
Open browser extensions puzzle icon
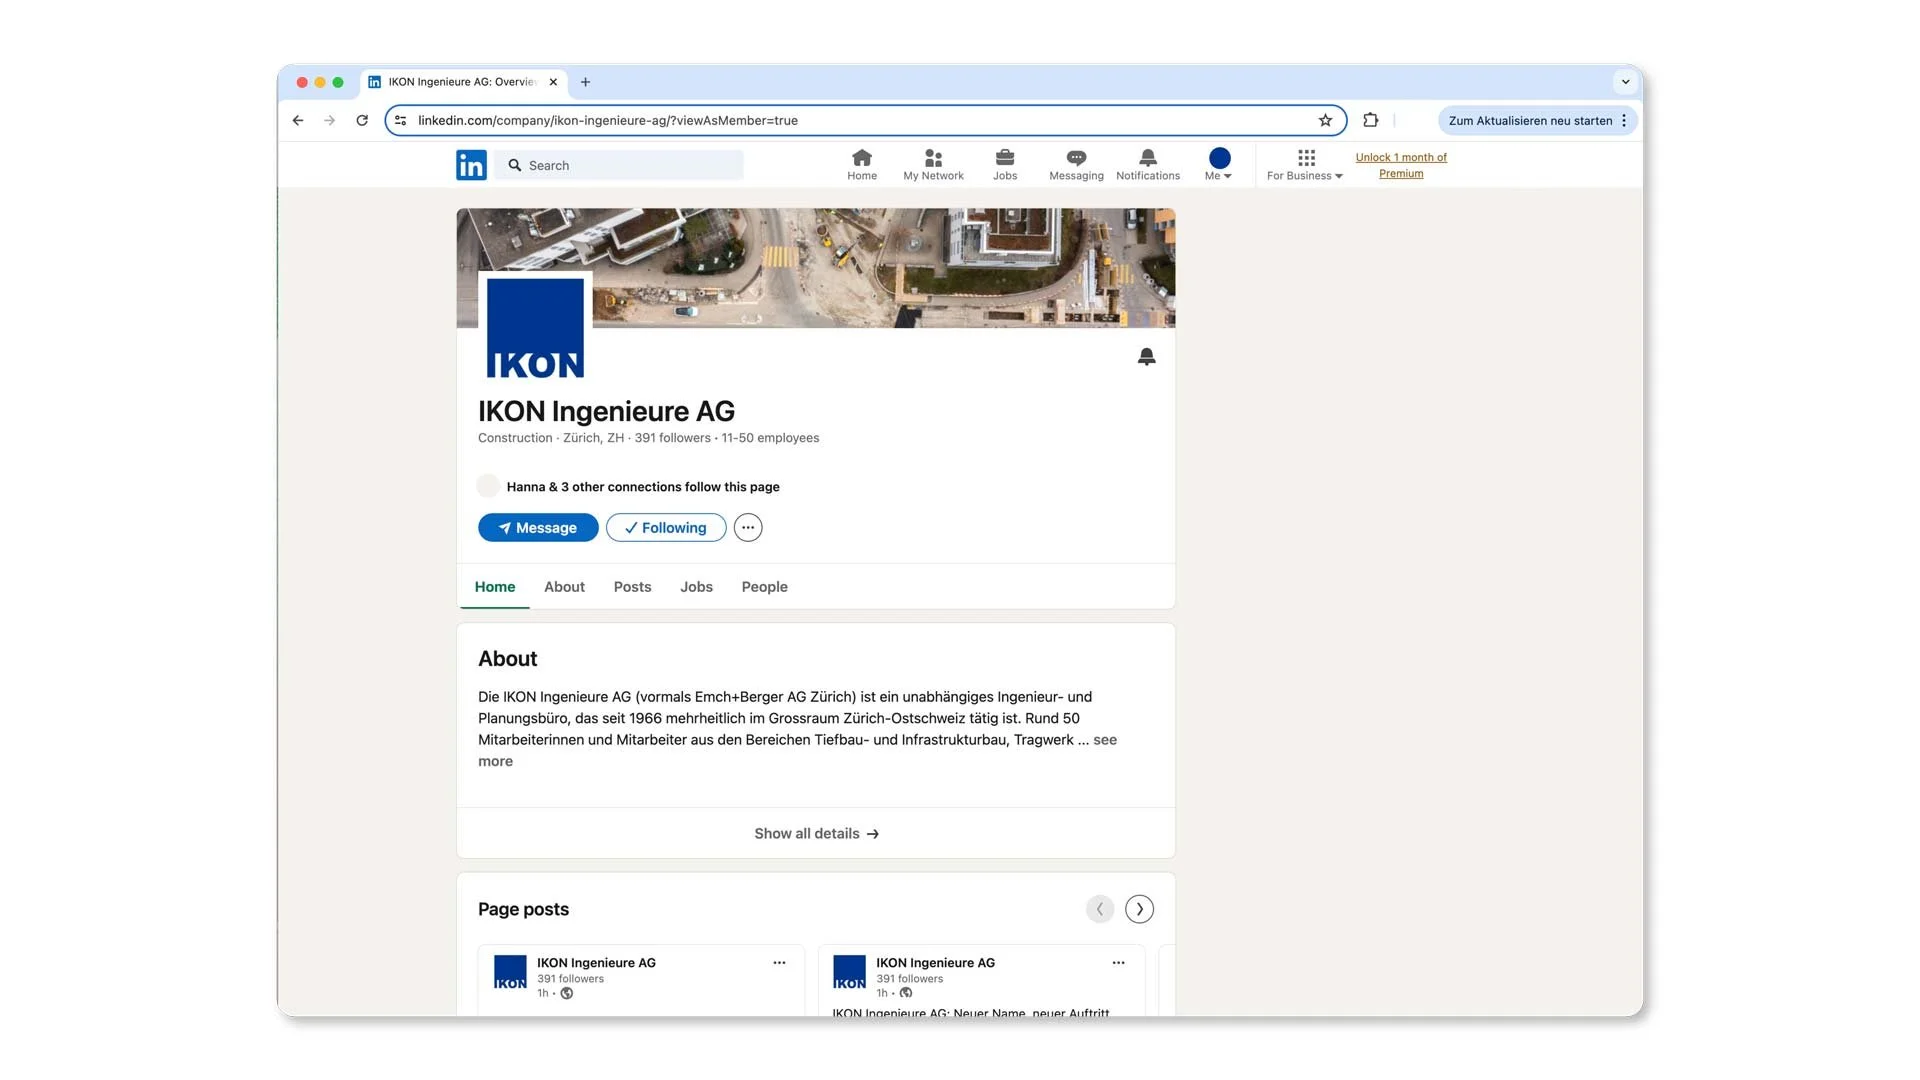(x=1370, y=121)
